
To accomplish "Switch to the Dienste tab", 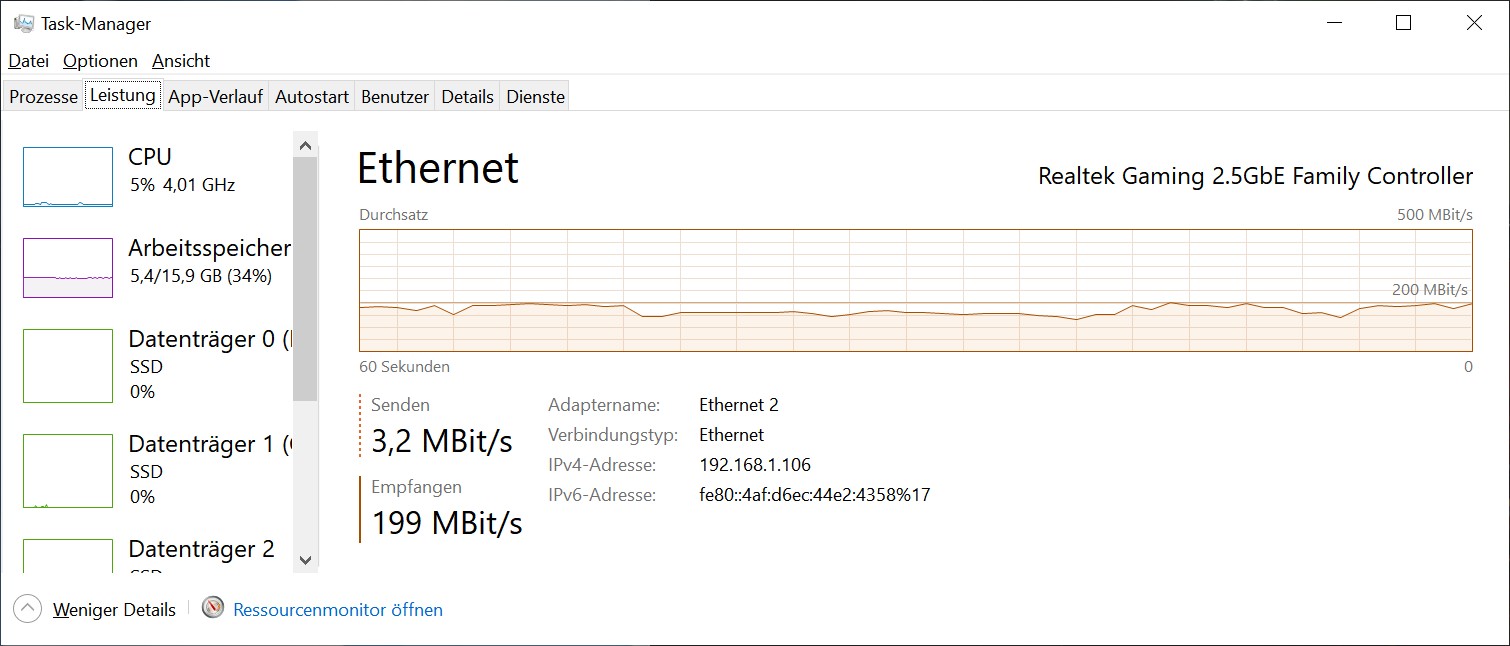I will pos(536,97).
